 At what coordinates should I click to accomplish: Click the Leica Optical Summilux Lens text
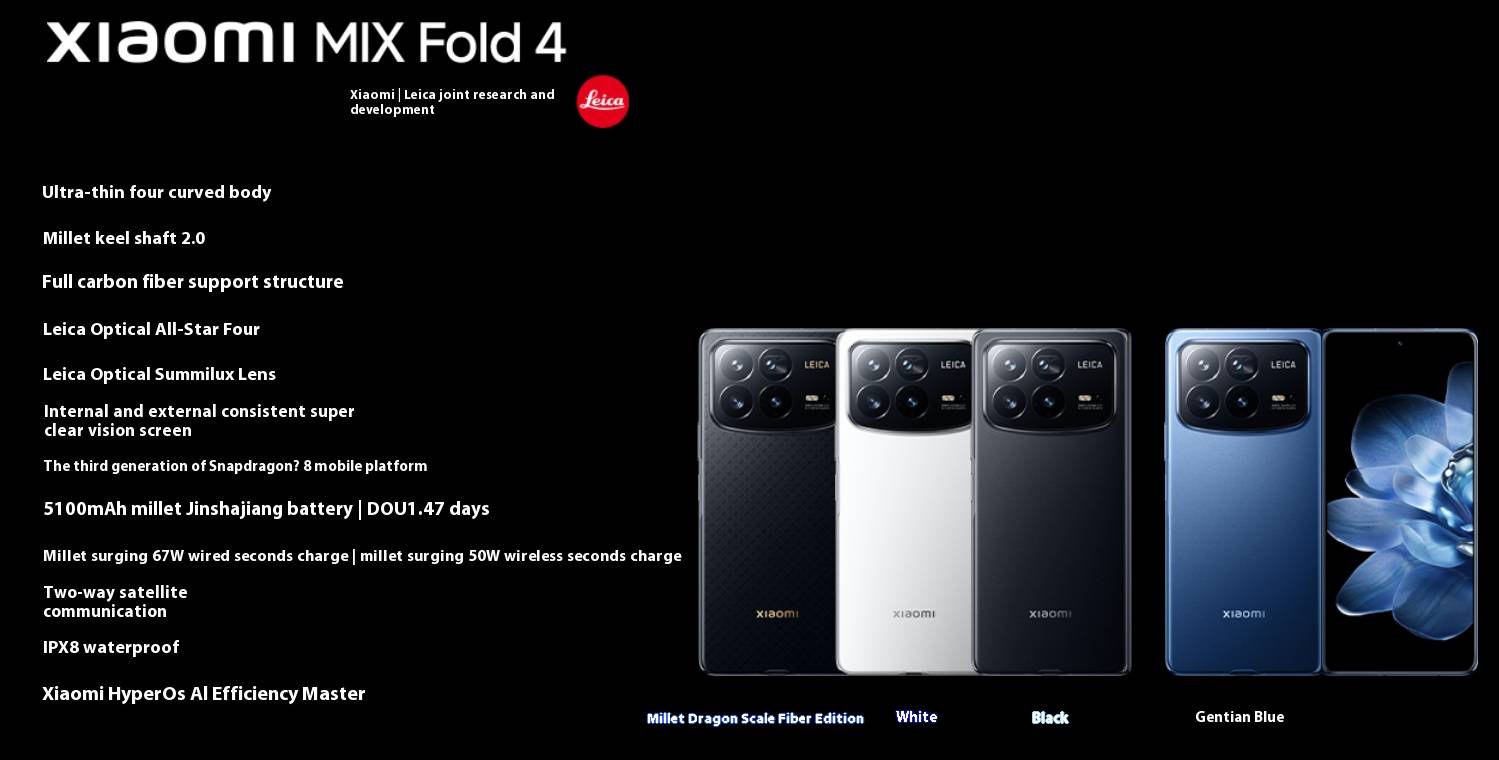159,374
